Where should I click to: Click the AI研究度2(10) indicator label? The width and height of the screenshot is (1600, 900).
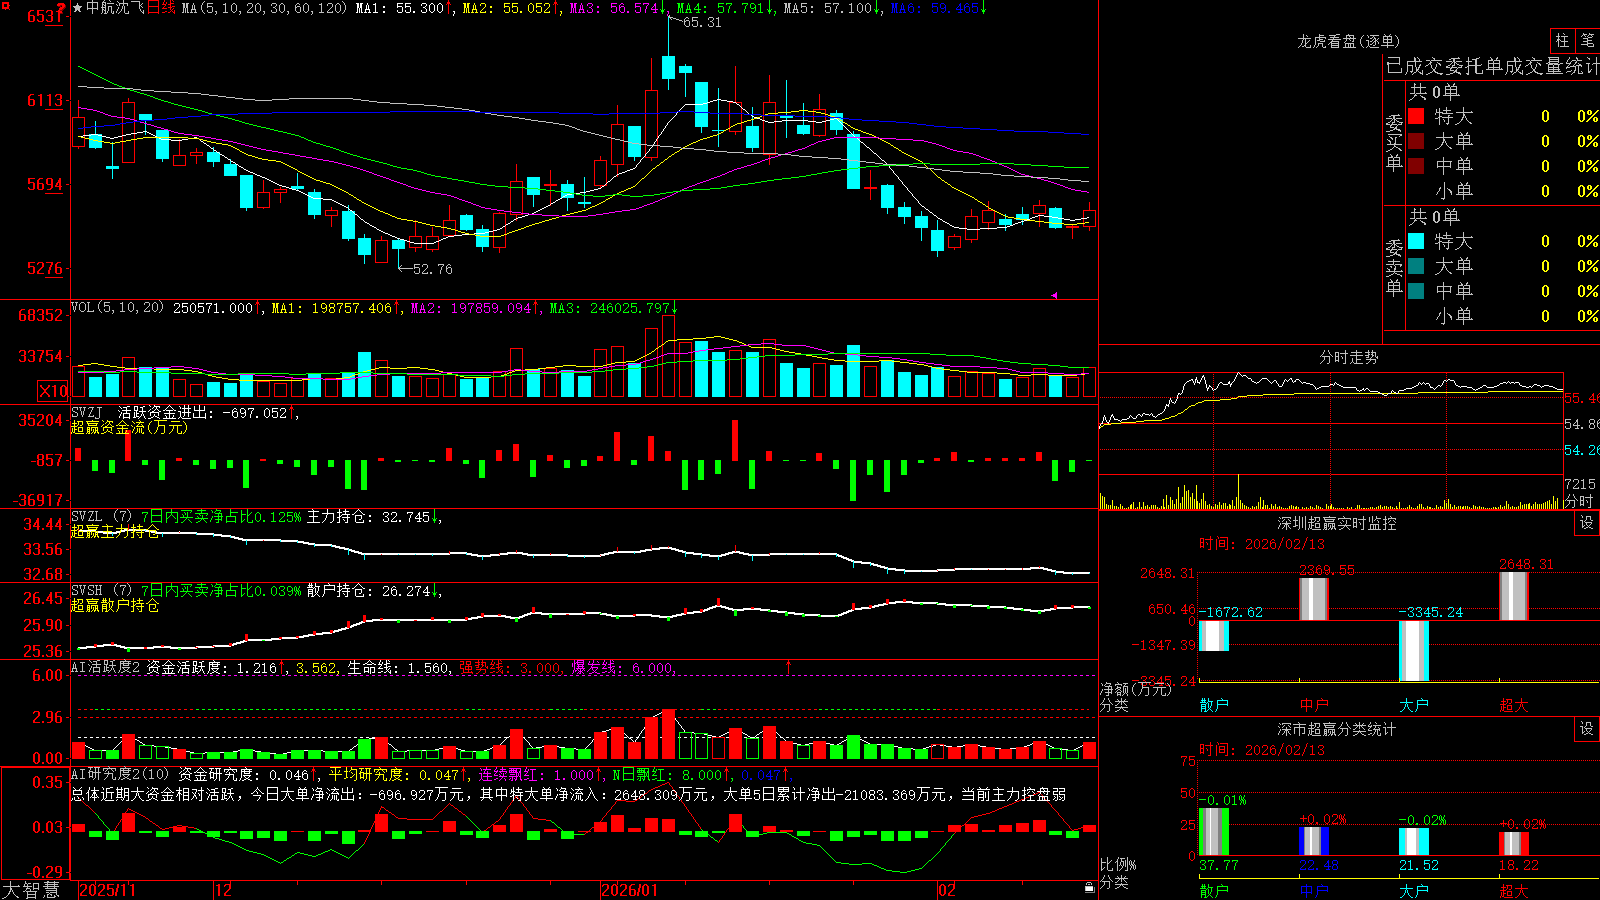pyautogui.click(x=121, y=774)
